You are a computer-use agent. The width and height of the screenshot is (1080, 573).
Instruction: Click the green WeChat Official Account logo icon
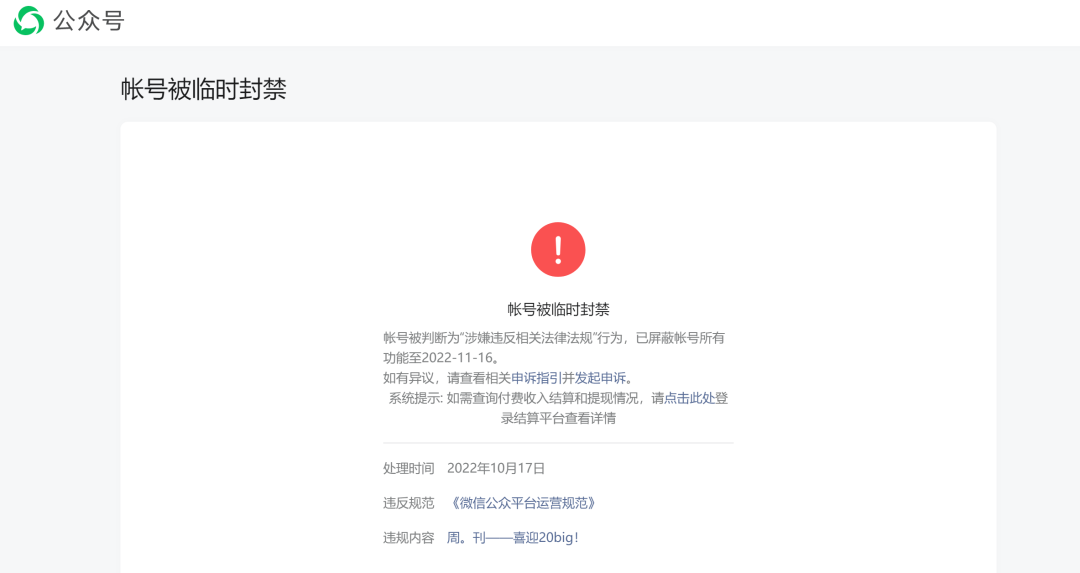(x=29, y=21)
